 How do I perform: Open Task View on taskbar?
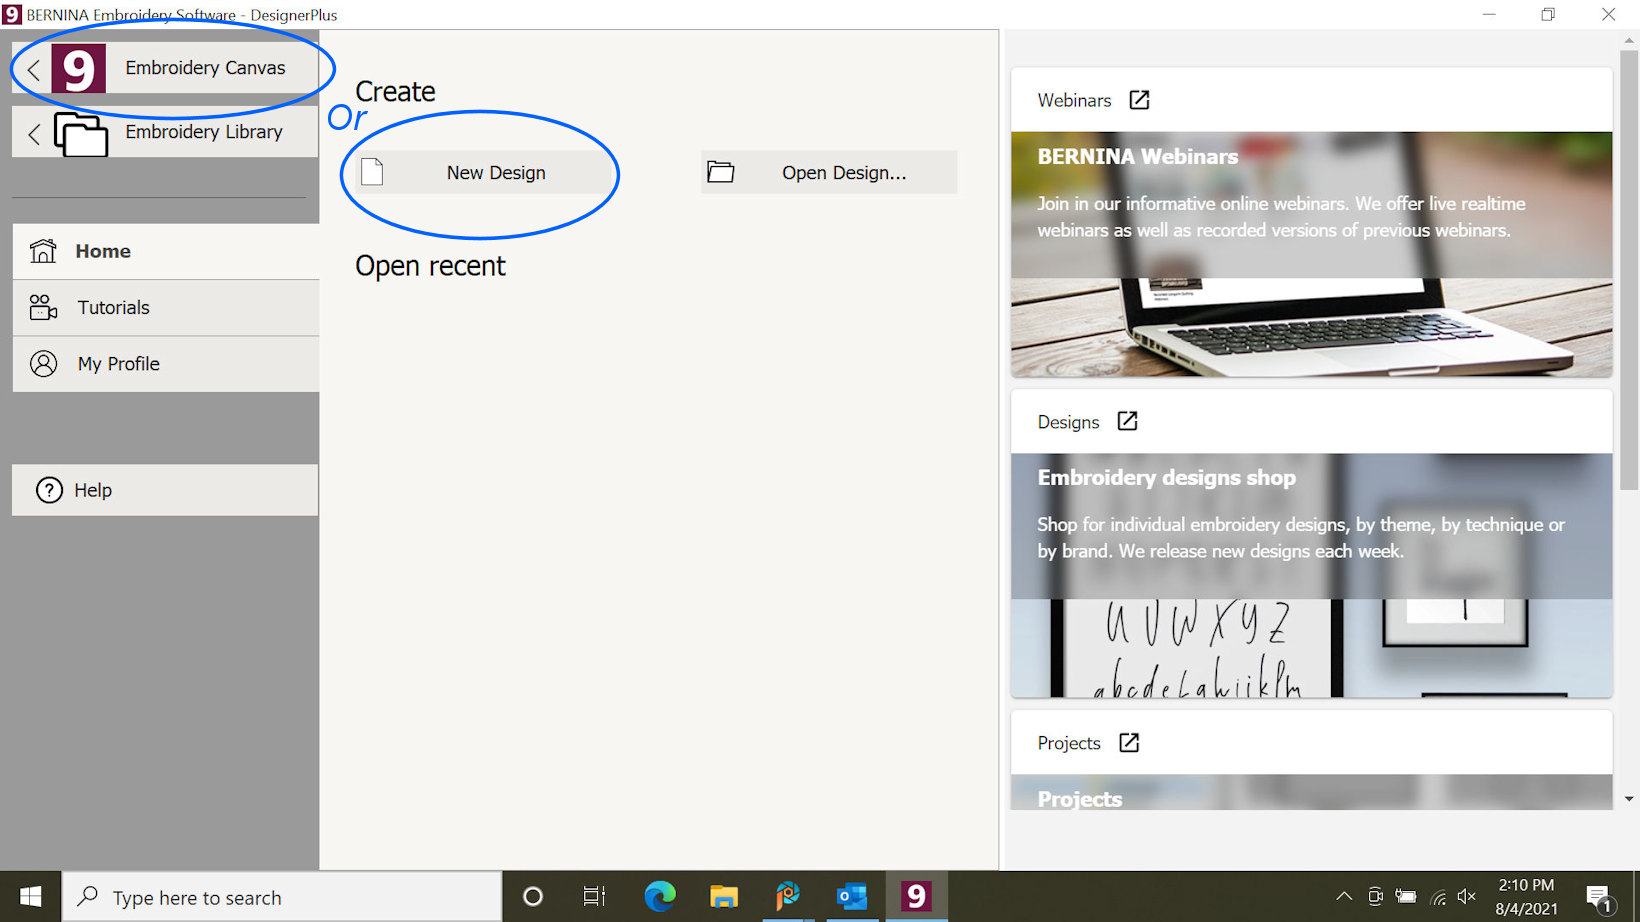594,897
